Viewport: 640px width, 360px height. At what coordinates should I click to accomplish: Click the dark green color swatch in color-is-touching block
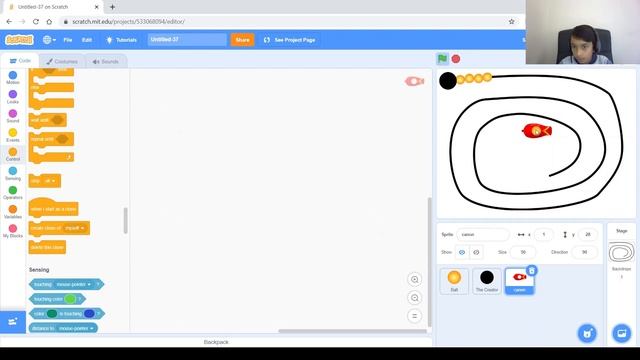click(52, 314)
